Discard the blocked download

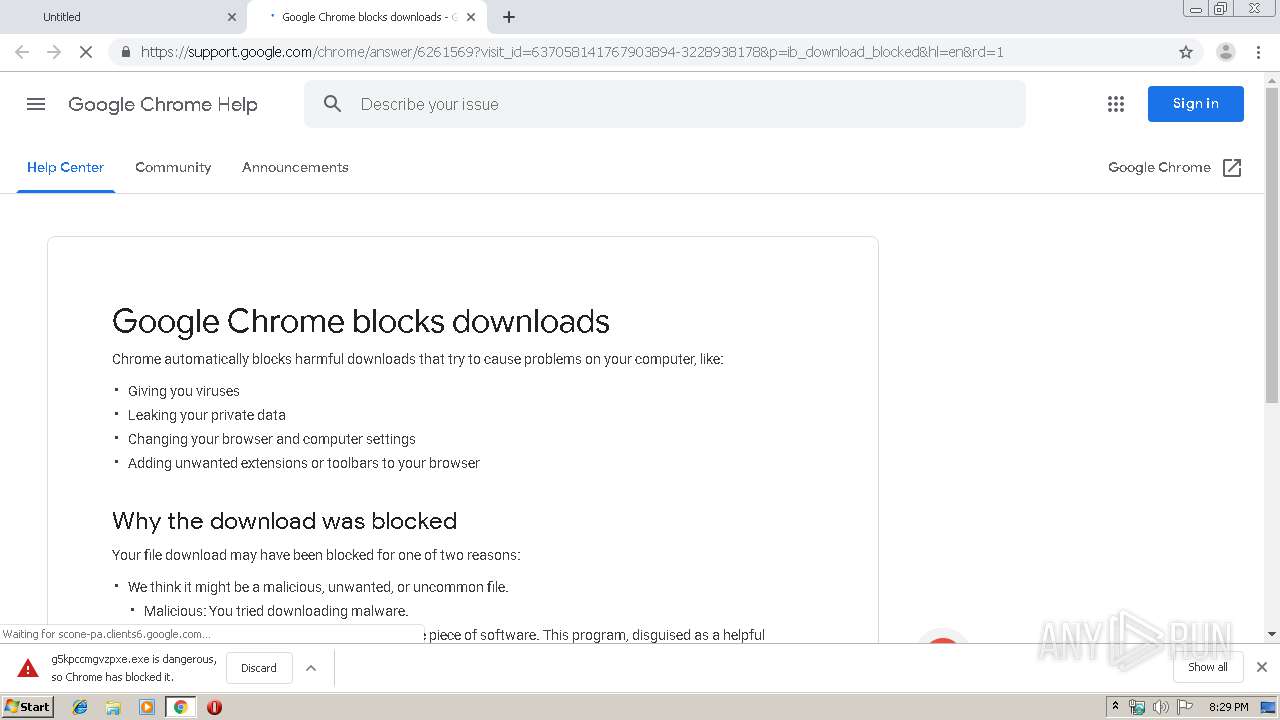pyautogui.click(x=259, y=668)
